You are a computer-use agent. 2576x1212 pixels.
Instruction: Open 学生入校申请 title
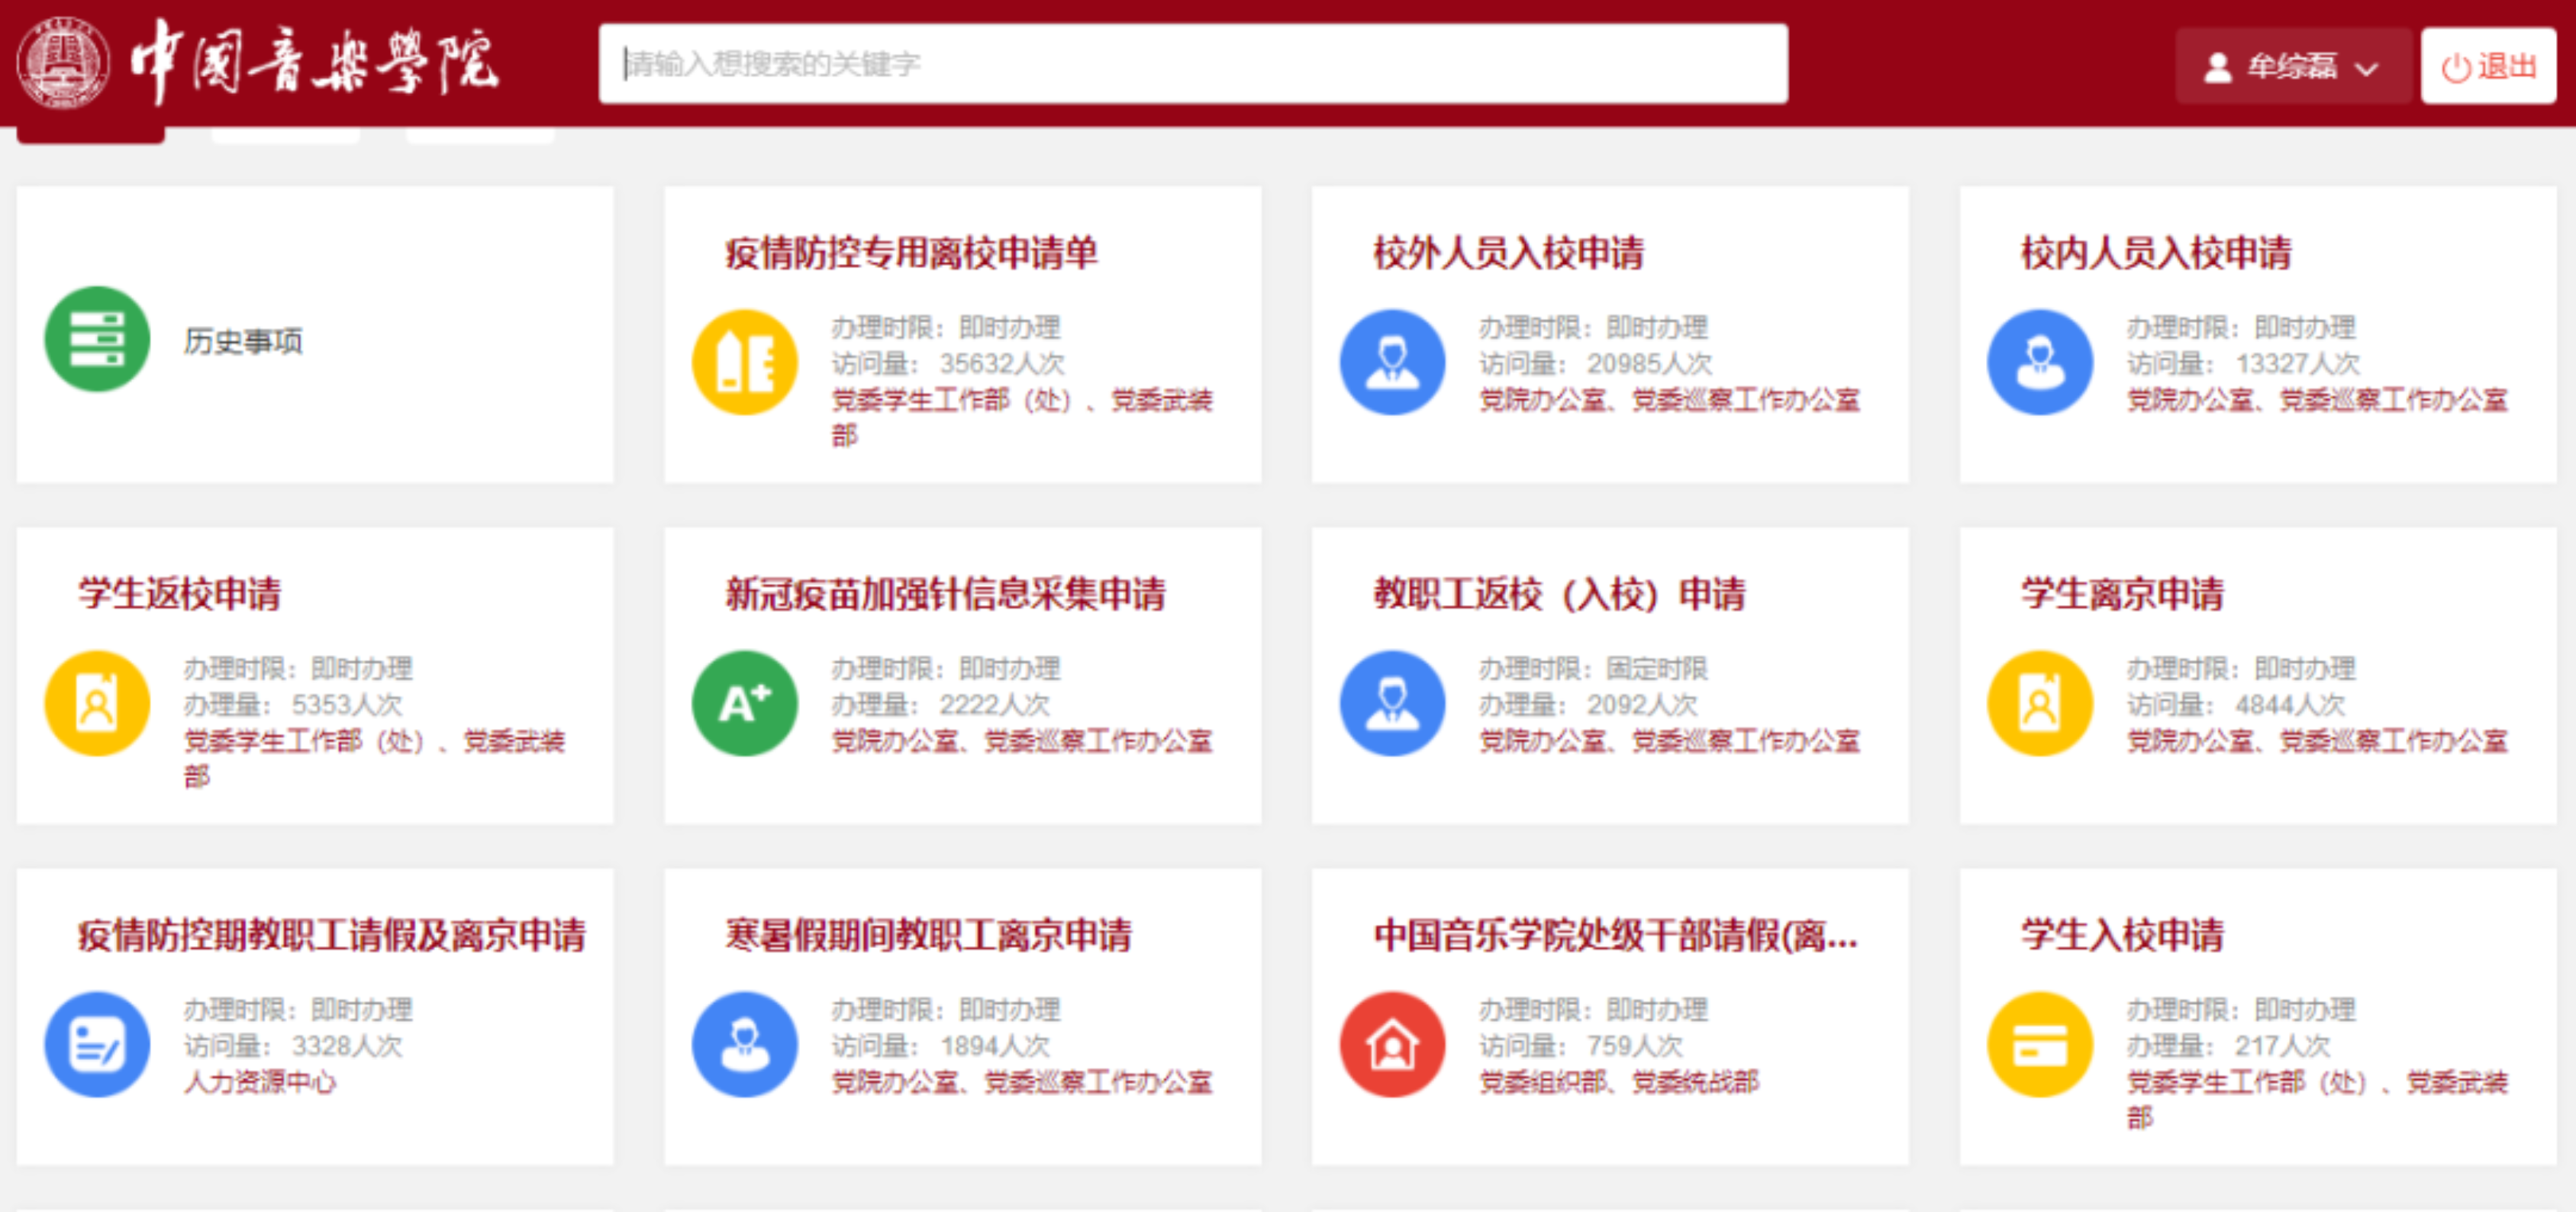[x=2122, y=935]
